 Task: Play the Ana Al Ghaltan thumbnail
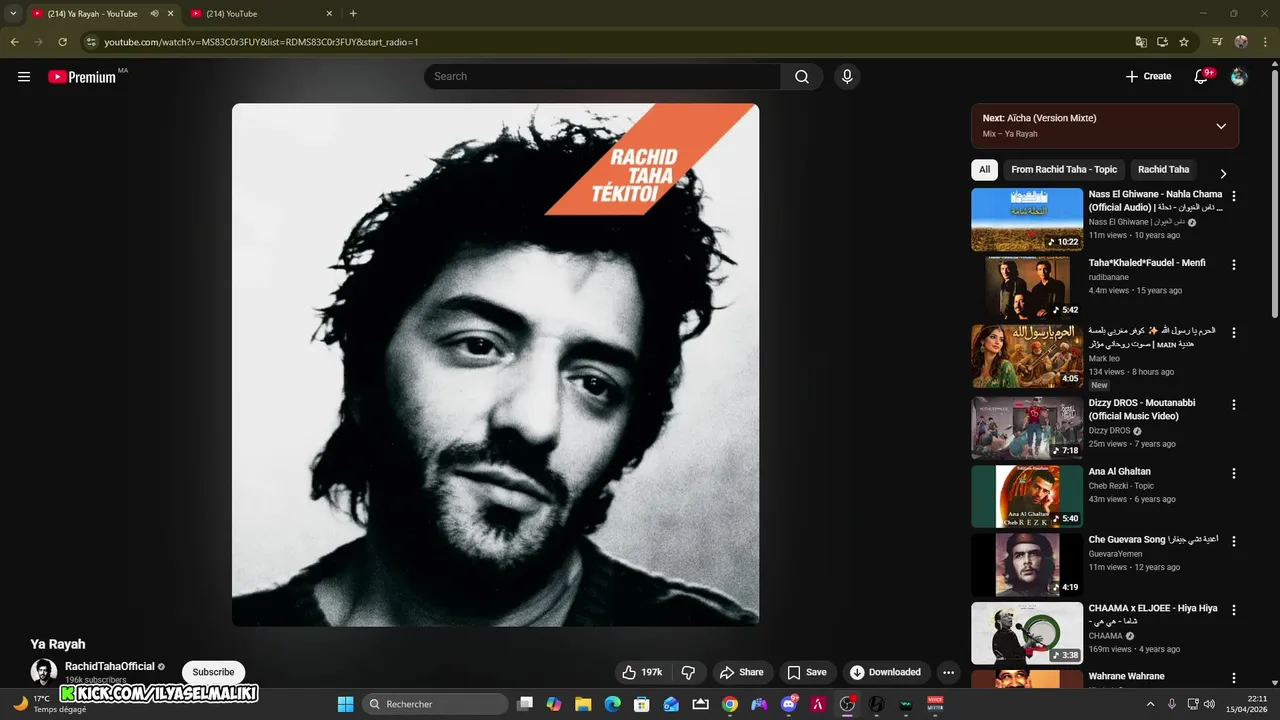pyautogui.click(x=1027, y=496)
